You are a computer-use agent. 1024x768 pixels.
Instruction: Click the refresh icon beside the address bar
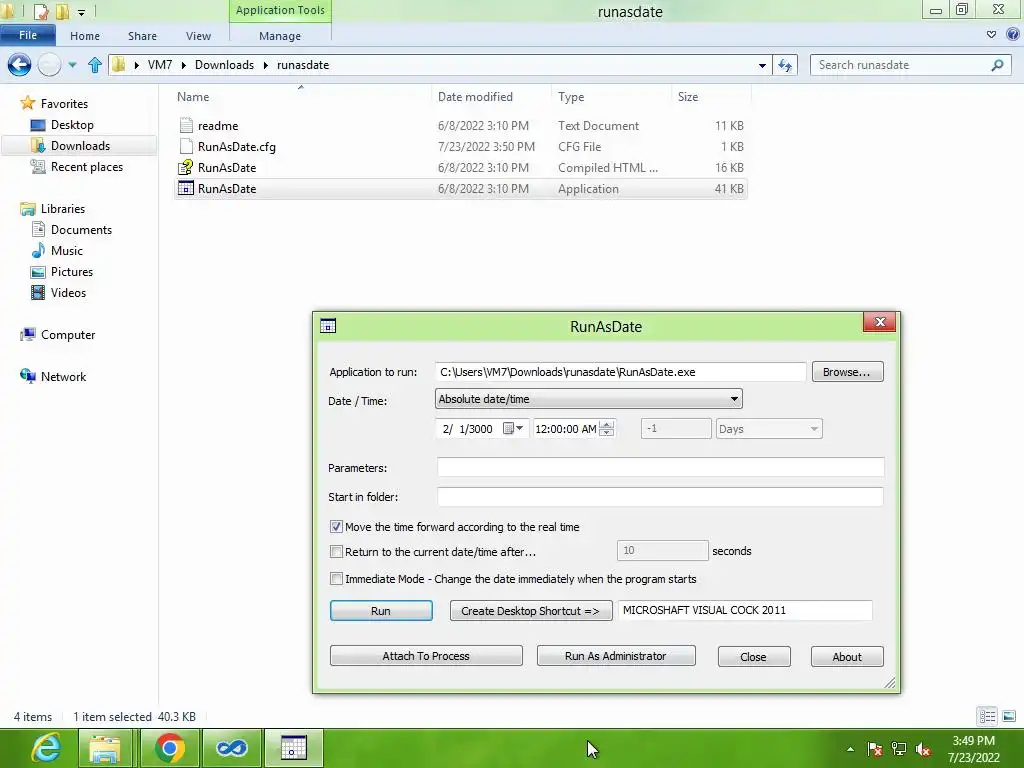pos(785,65)
